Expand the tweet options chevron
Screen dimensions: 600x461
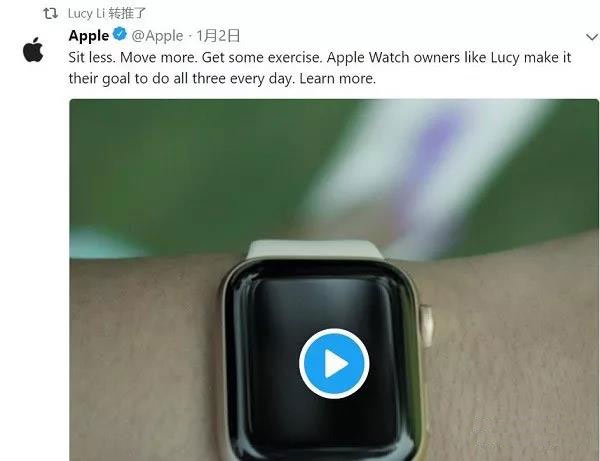[x=592, y=37]
